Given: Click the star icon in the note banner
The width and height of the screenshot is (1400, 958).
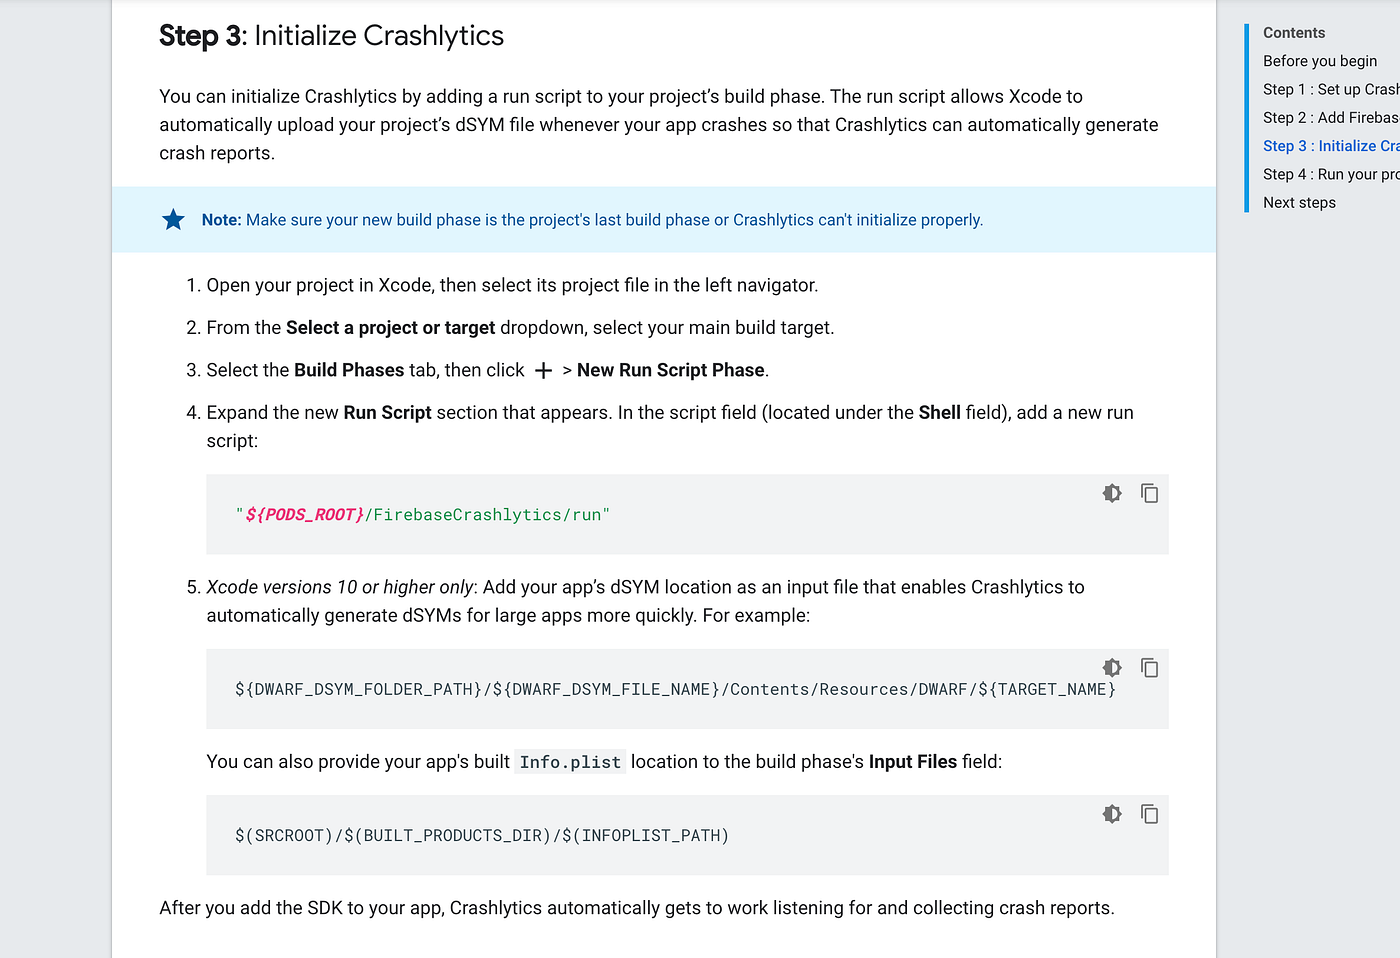Looking at the screenshot, I should (173, 219).
